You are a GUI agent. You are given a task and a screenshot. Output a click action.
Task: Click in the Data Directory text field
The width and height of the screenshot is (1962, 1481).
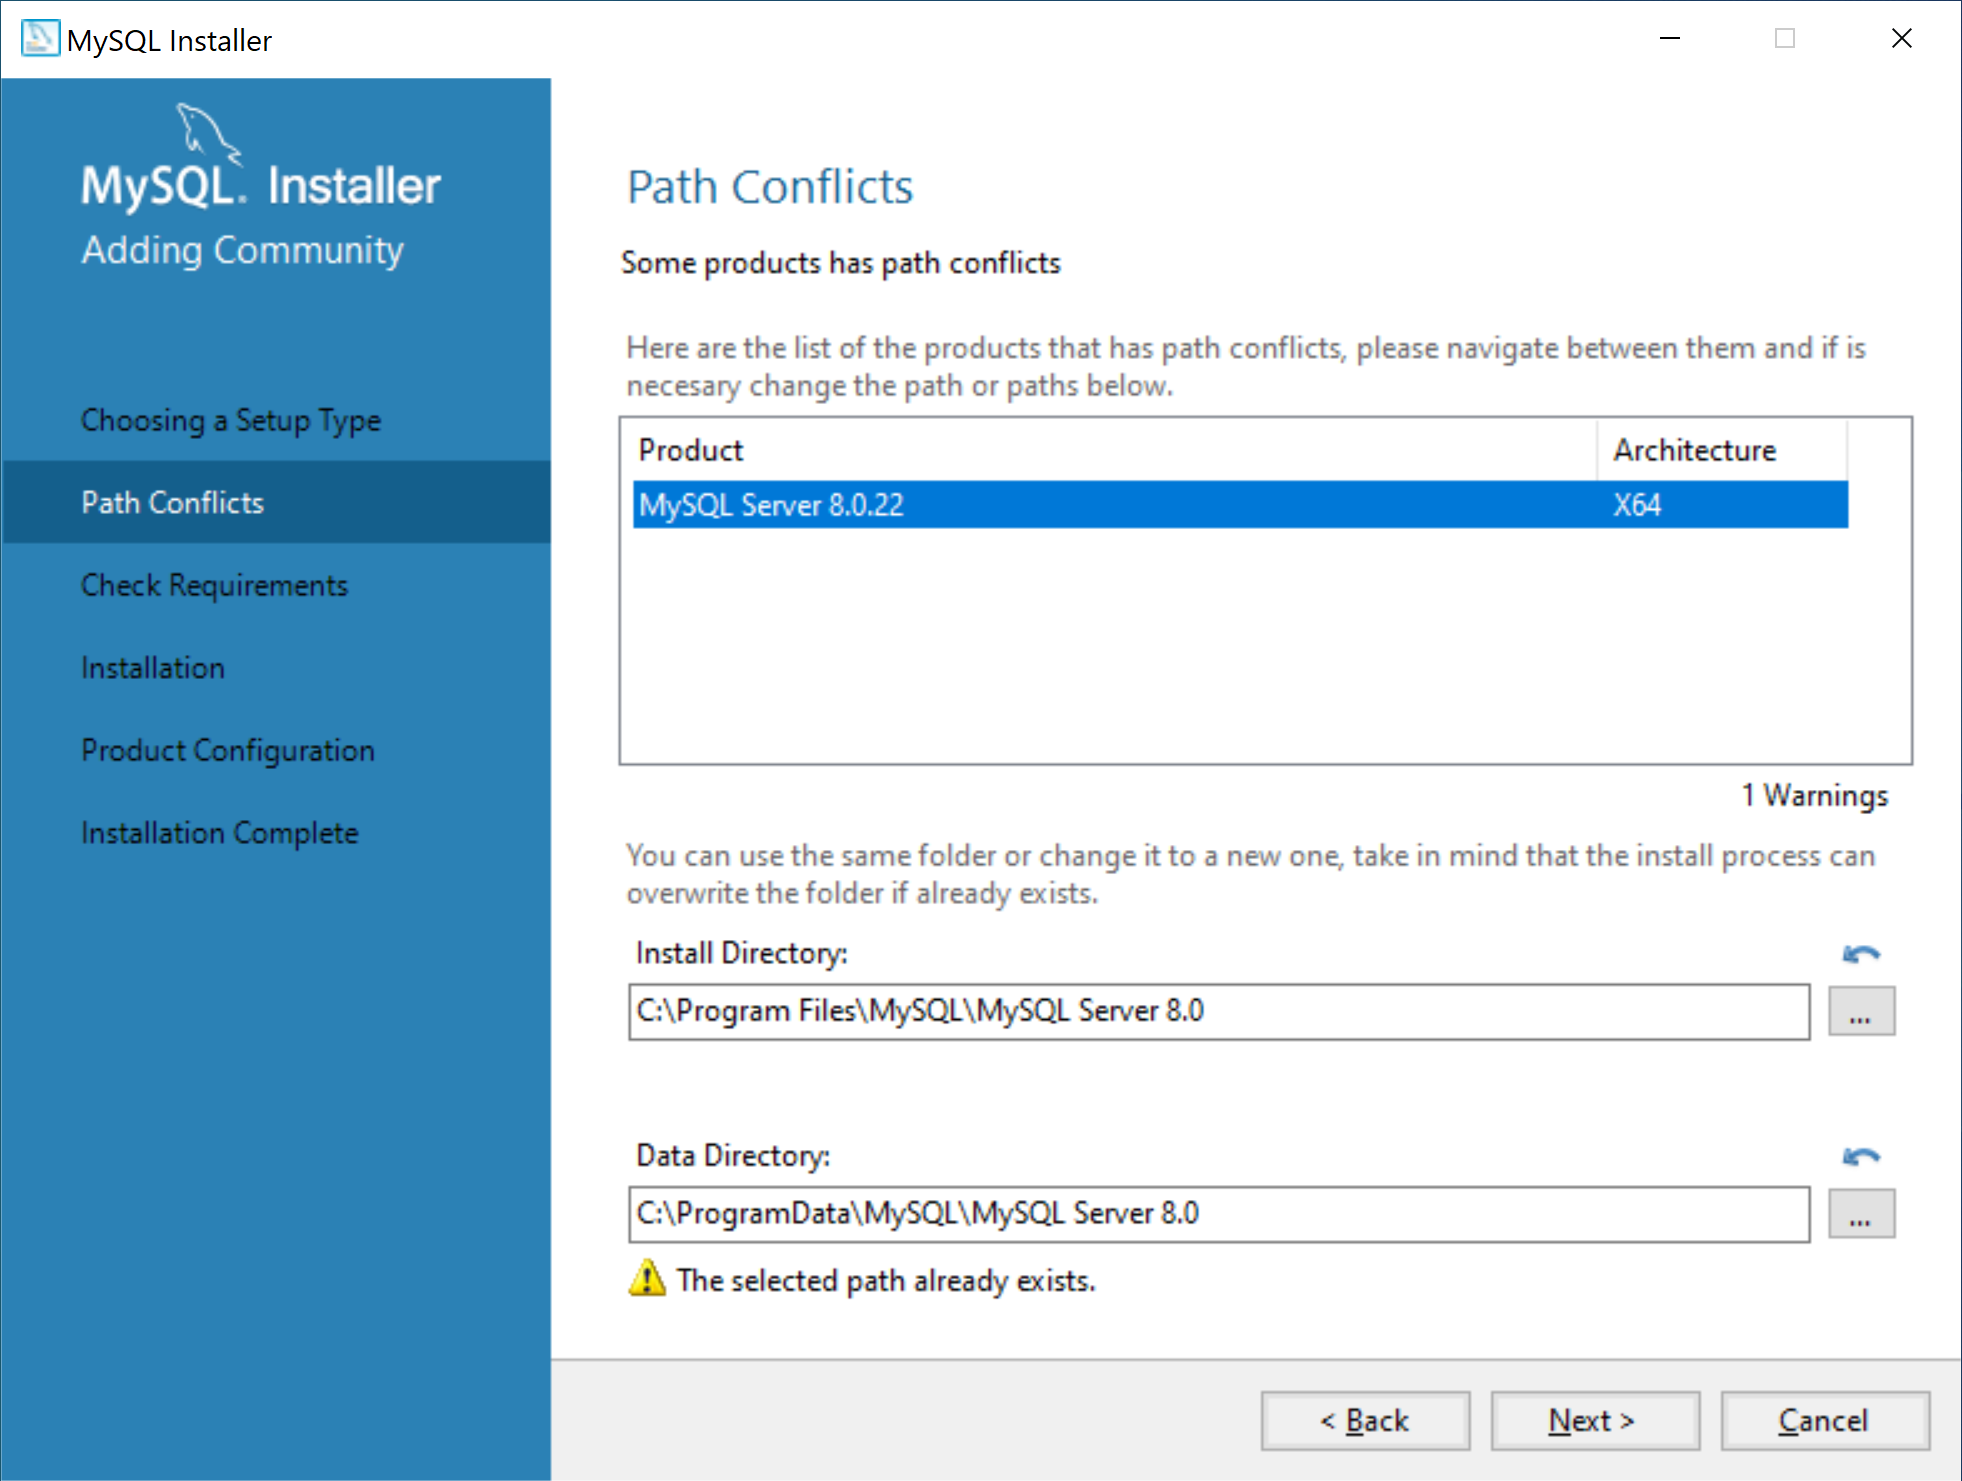(x=1218, y=1214)
